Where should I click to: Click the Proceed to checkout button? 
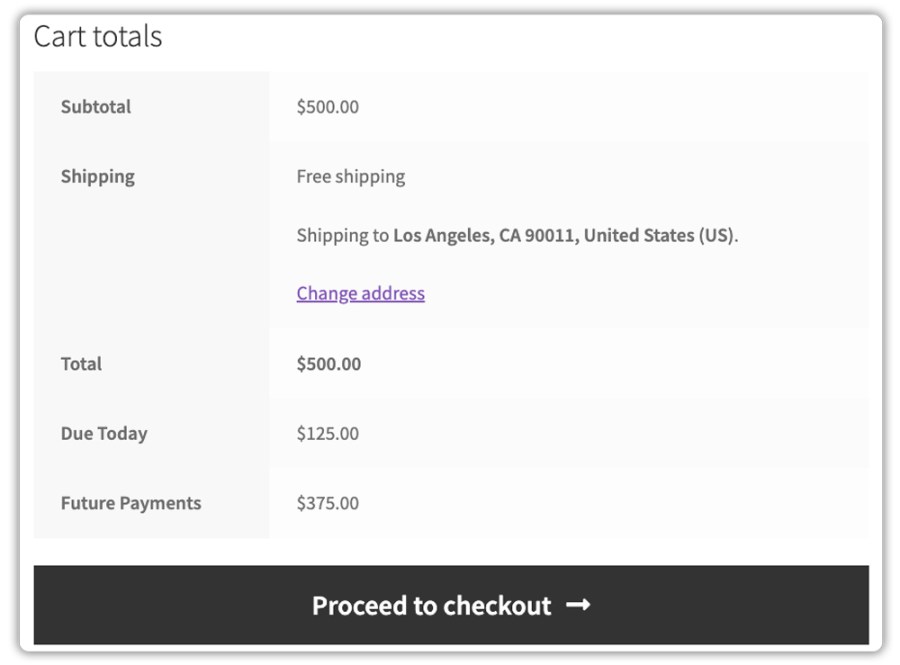click(450, 605)
